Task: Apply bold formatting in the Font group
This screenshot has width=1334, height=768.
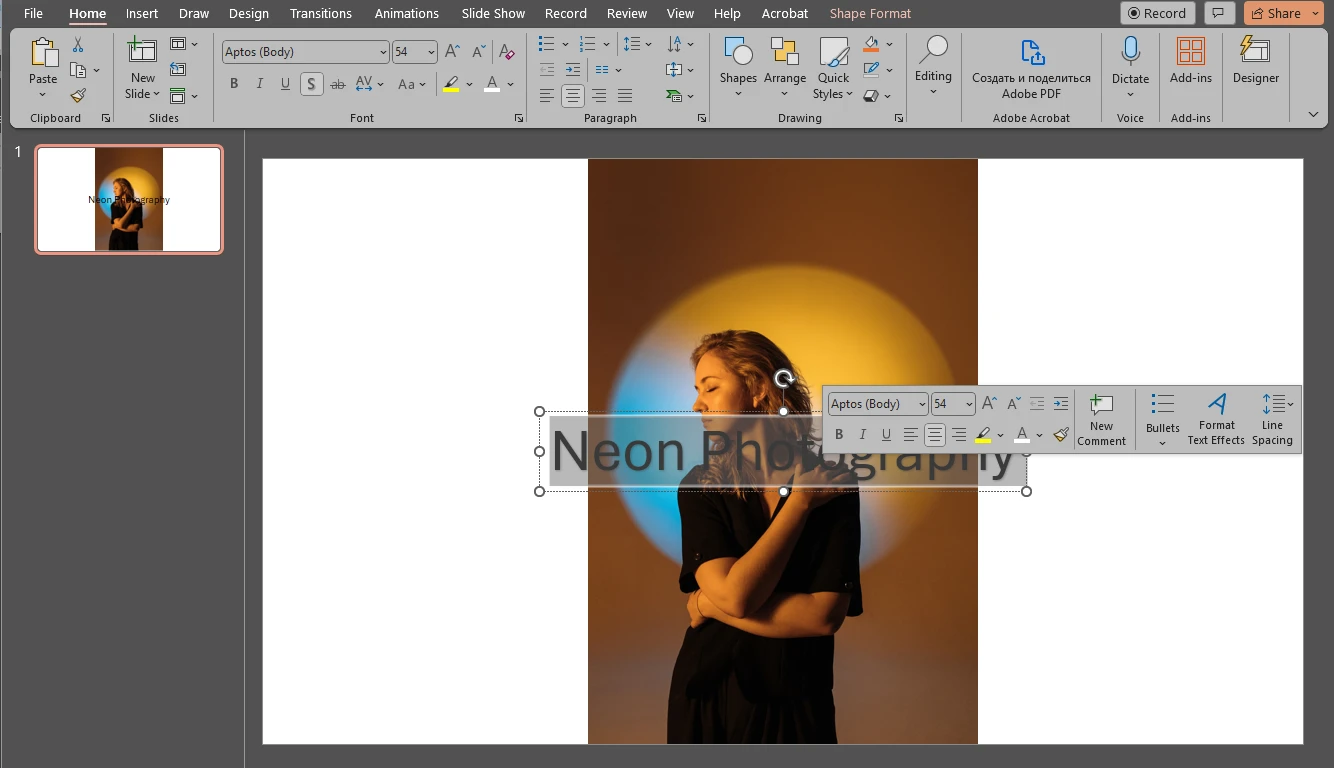Action: coord(234,83)
